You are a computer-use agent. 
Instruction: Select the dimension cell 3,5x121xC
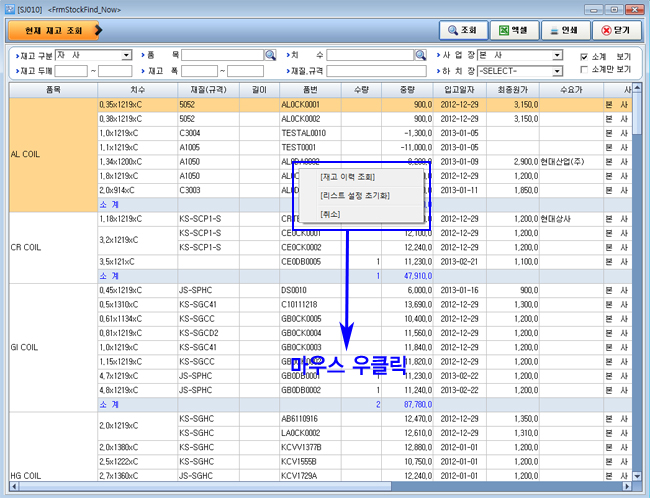click(138, 262)
